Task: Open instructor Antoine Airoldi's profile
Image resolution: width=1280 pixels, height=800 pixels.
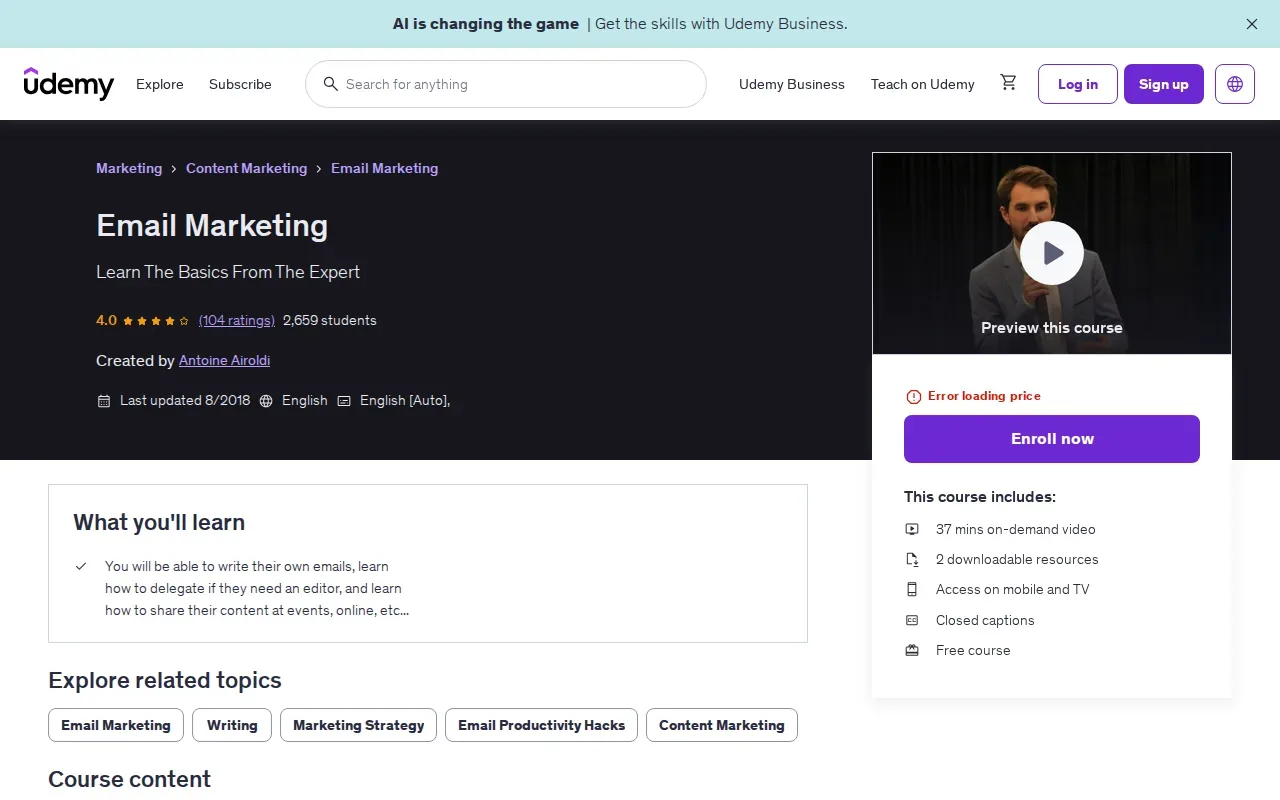Action: [224, 360]
